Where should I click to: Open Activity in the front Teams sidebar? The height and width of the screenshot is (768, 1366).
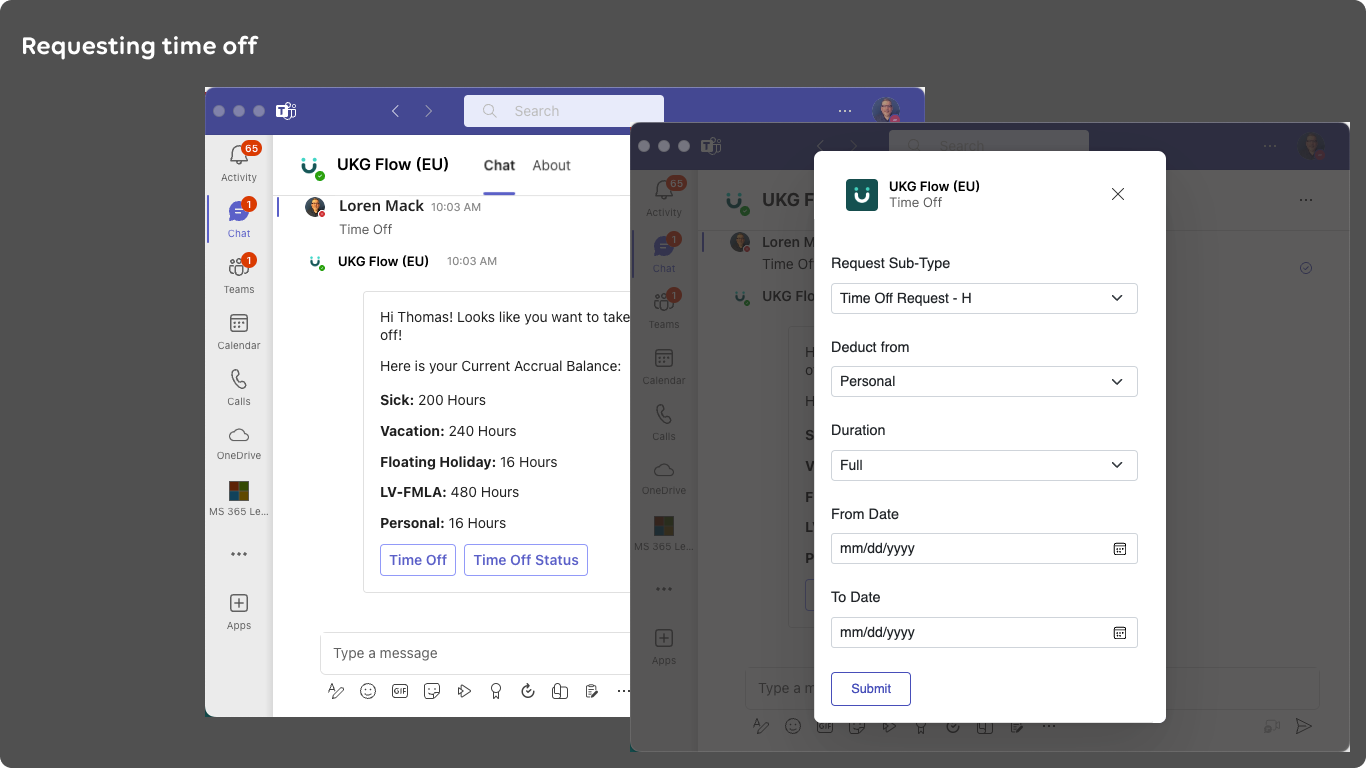tap(239, 163)
